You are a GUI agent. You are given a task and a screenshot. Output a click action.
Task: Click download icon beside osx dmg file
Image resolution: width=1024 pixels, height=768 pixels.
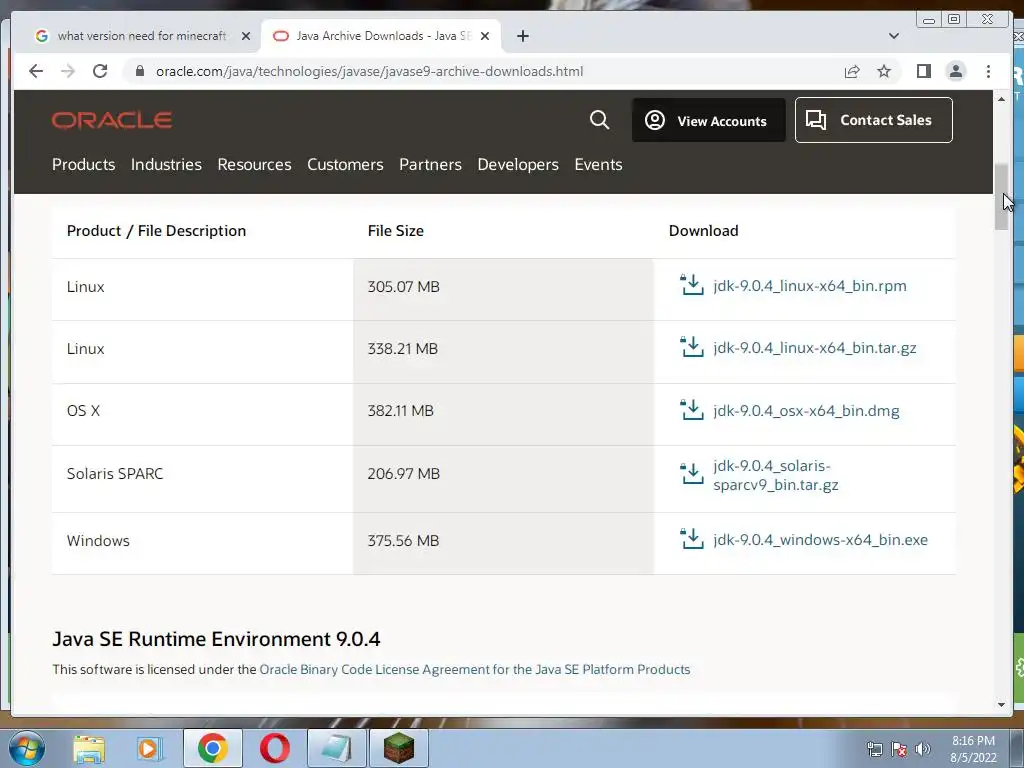[x=692, y=409]
